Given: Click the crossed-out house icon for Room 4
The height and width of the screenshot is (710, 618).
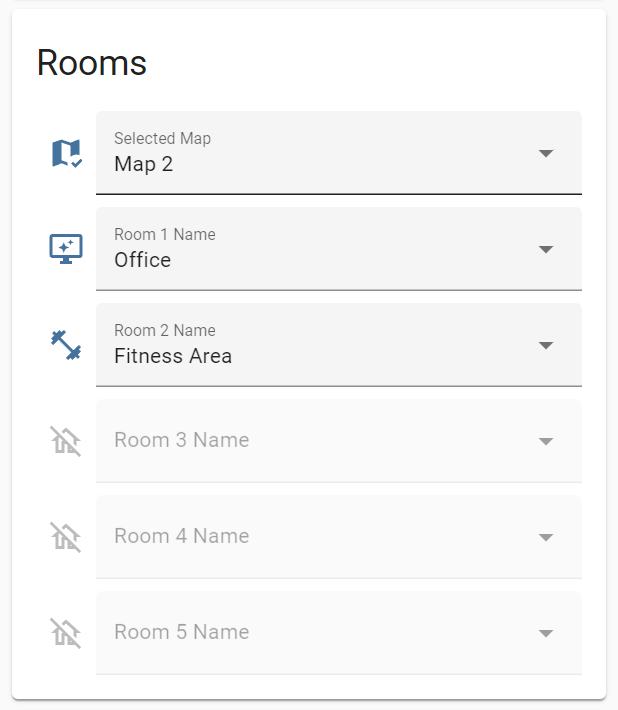Looking at the screenshot, I should (66, 537).
